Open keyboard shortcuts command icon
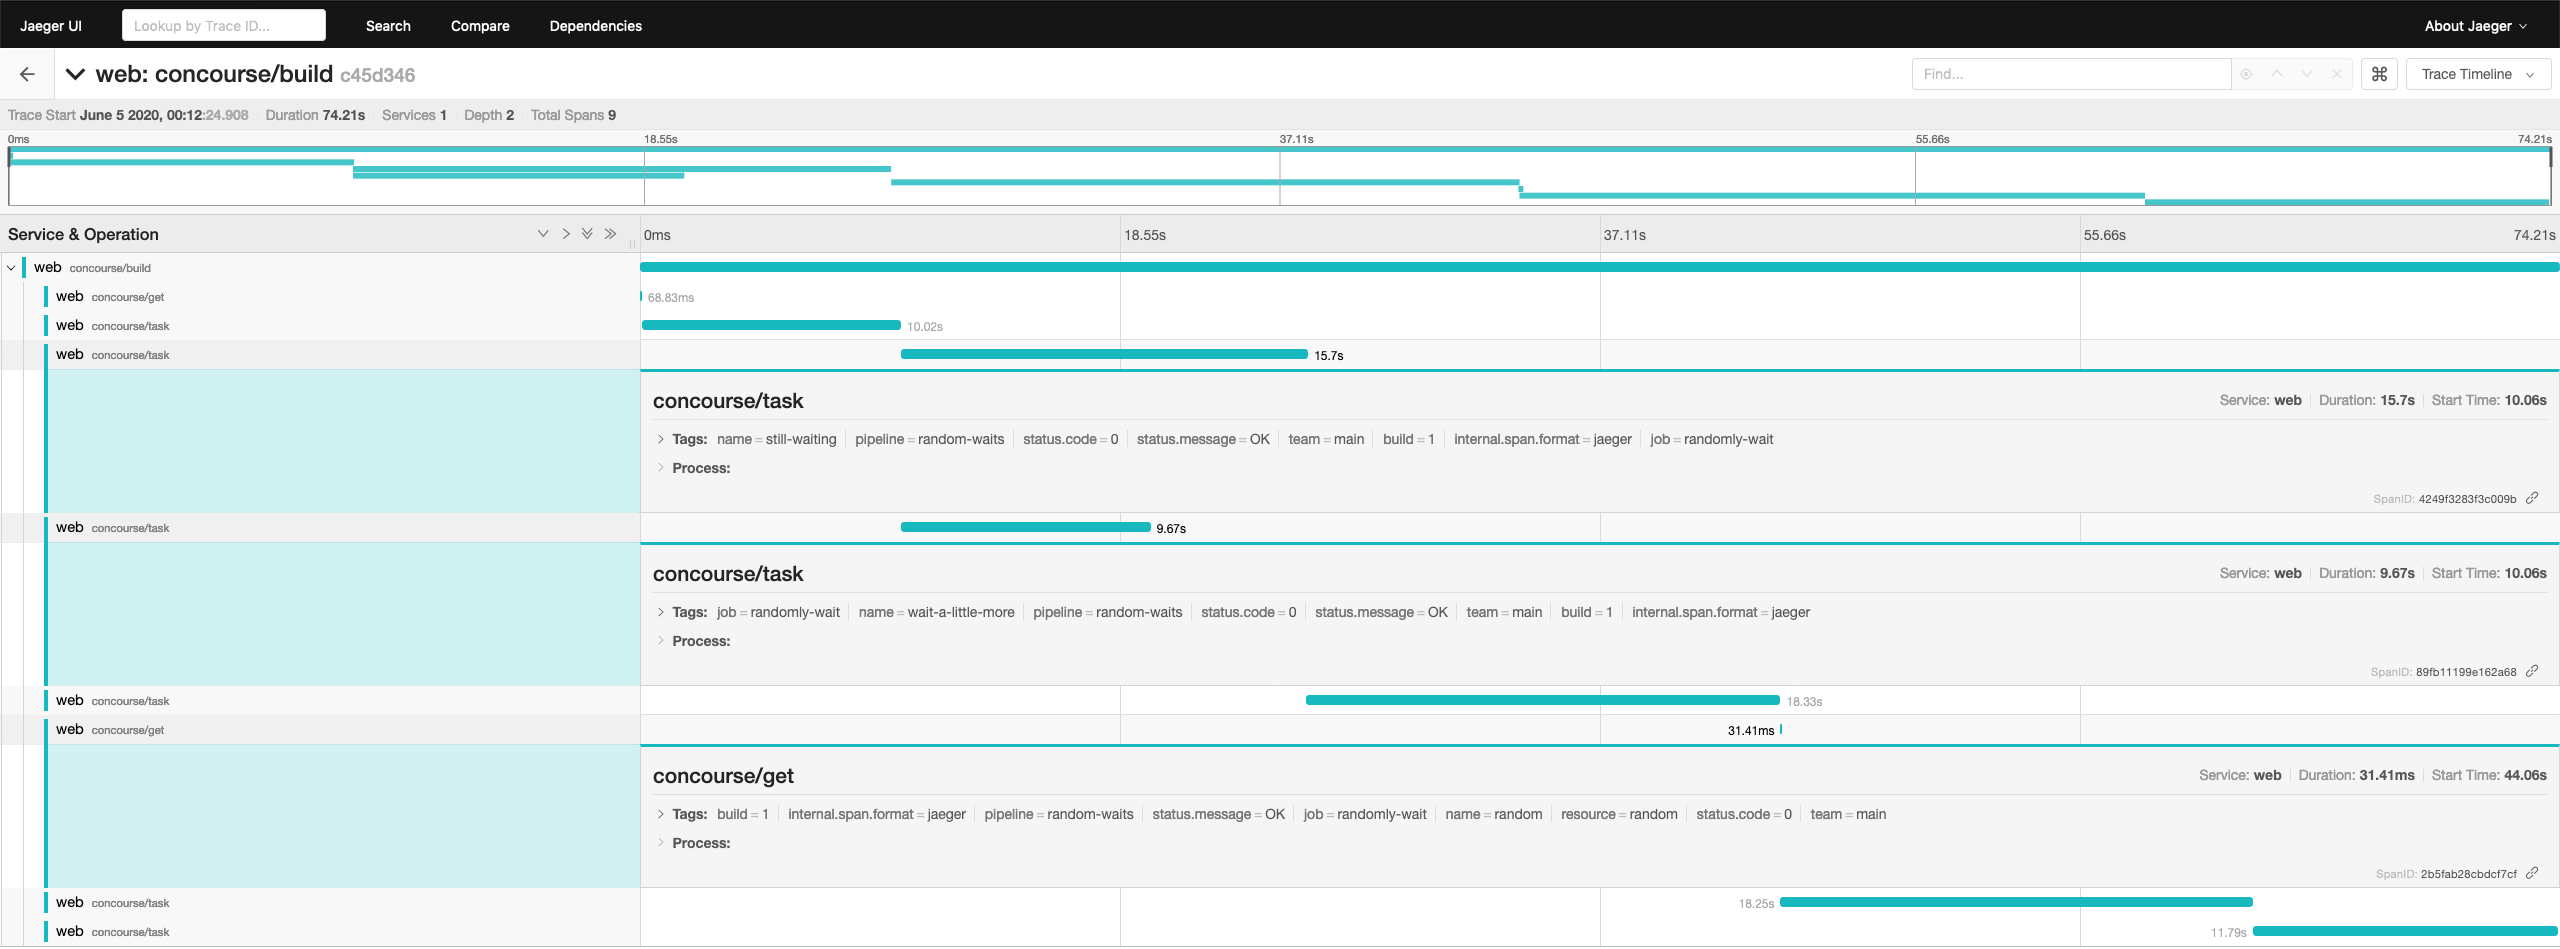The height and width of the screenshot is (949, 2560). pos(2379,74)
